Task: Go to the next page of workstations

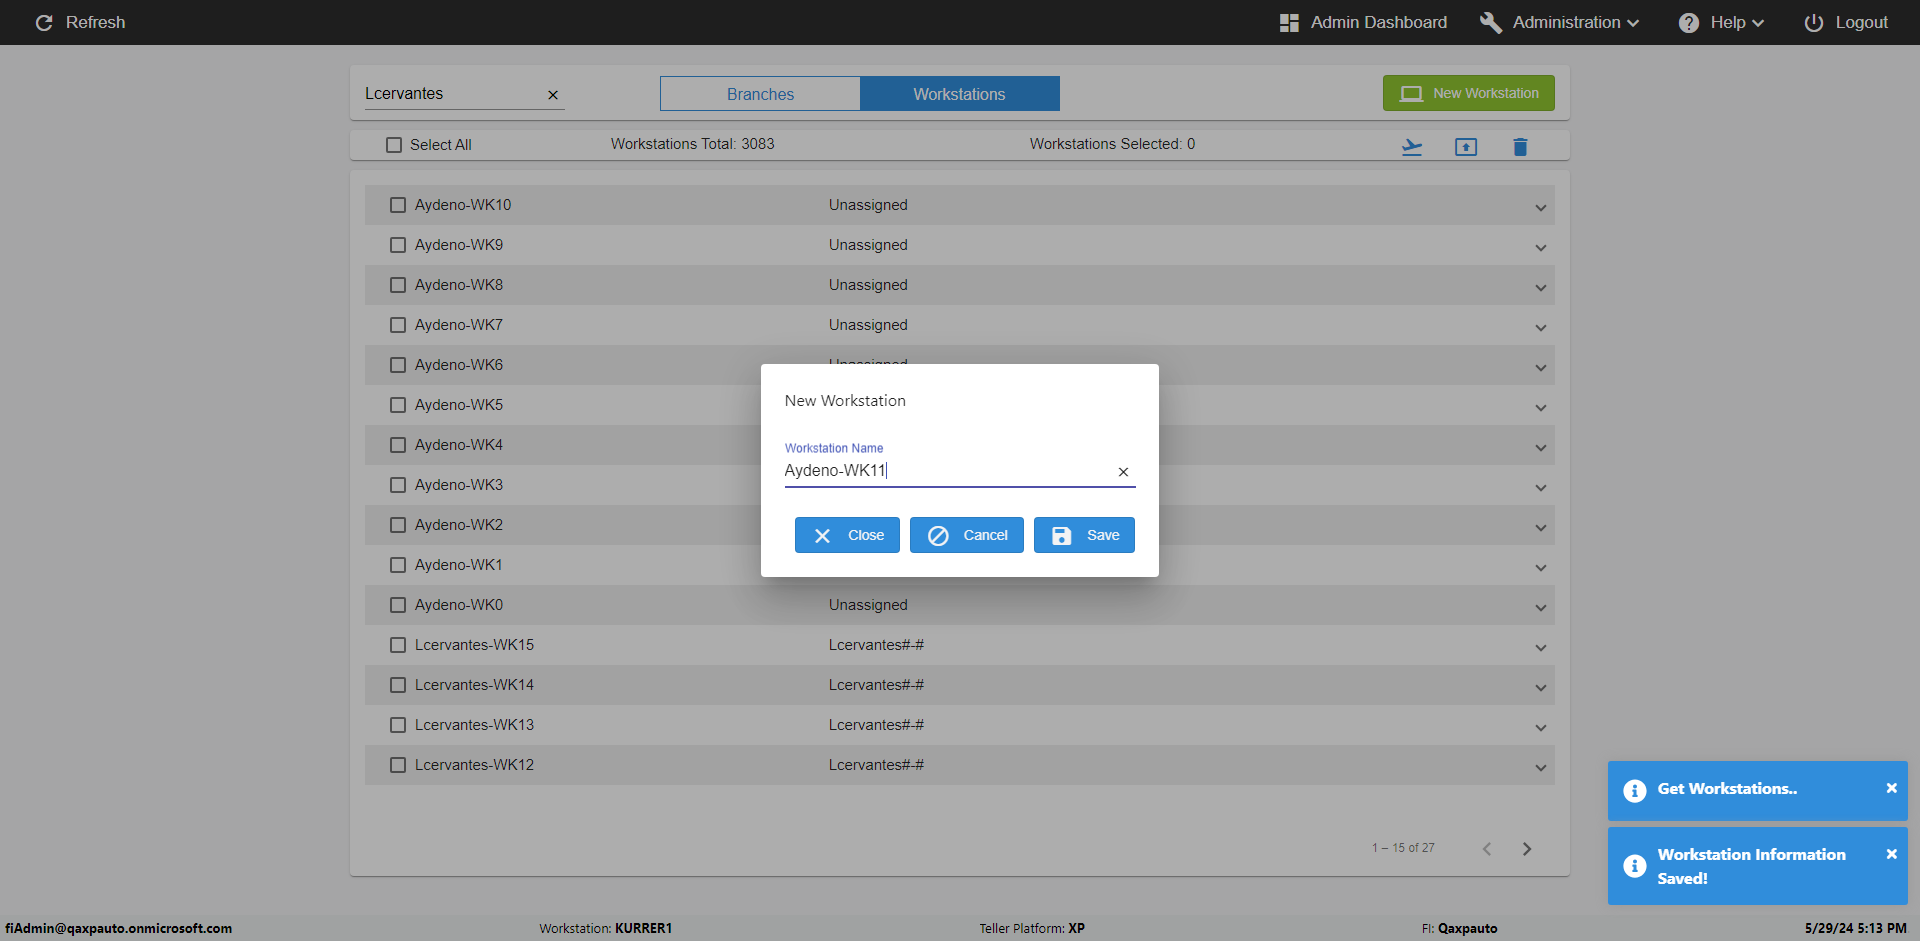Action: 1527,849
